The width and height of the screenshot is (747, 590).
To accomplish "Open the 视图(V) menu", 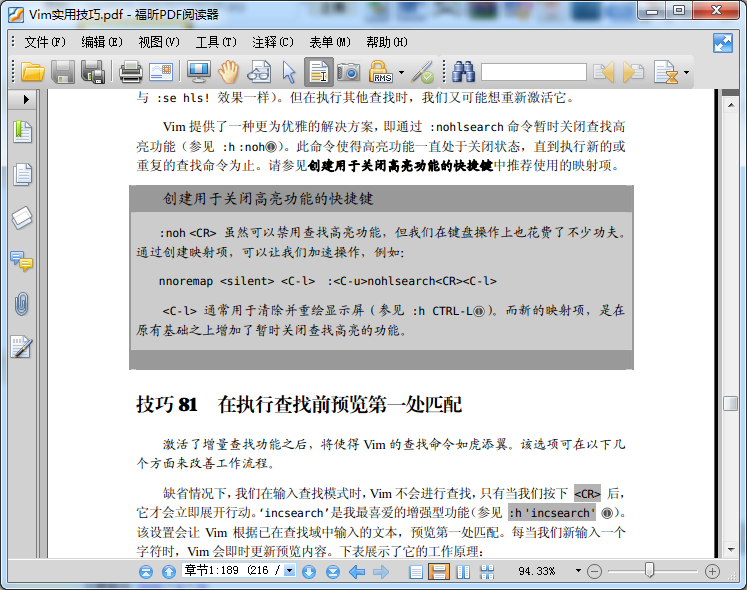I will (x=159, y=42).
